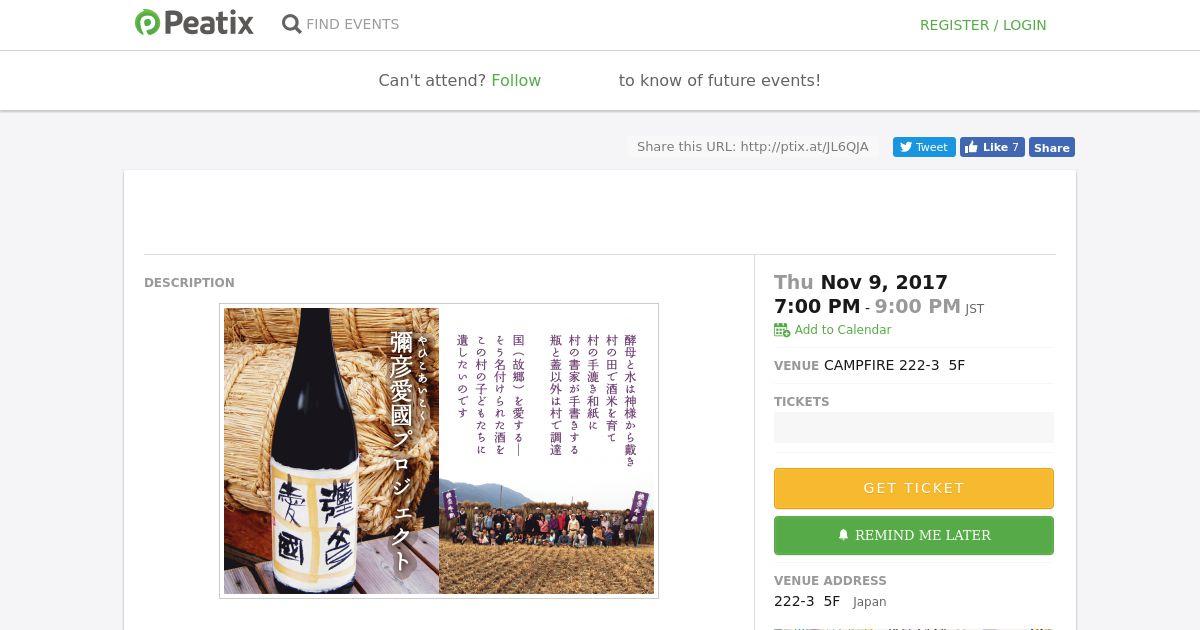
Task: Click the search magnifier icon
Action: (x=291, y=24)
